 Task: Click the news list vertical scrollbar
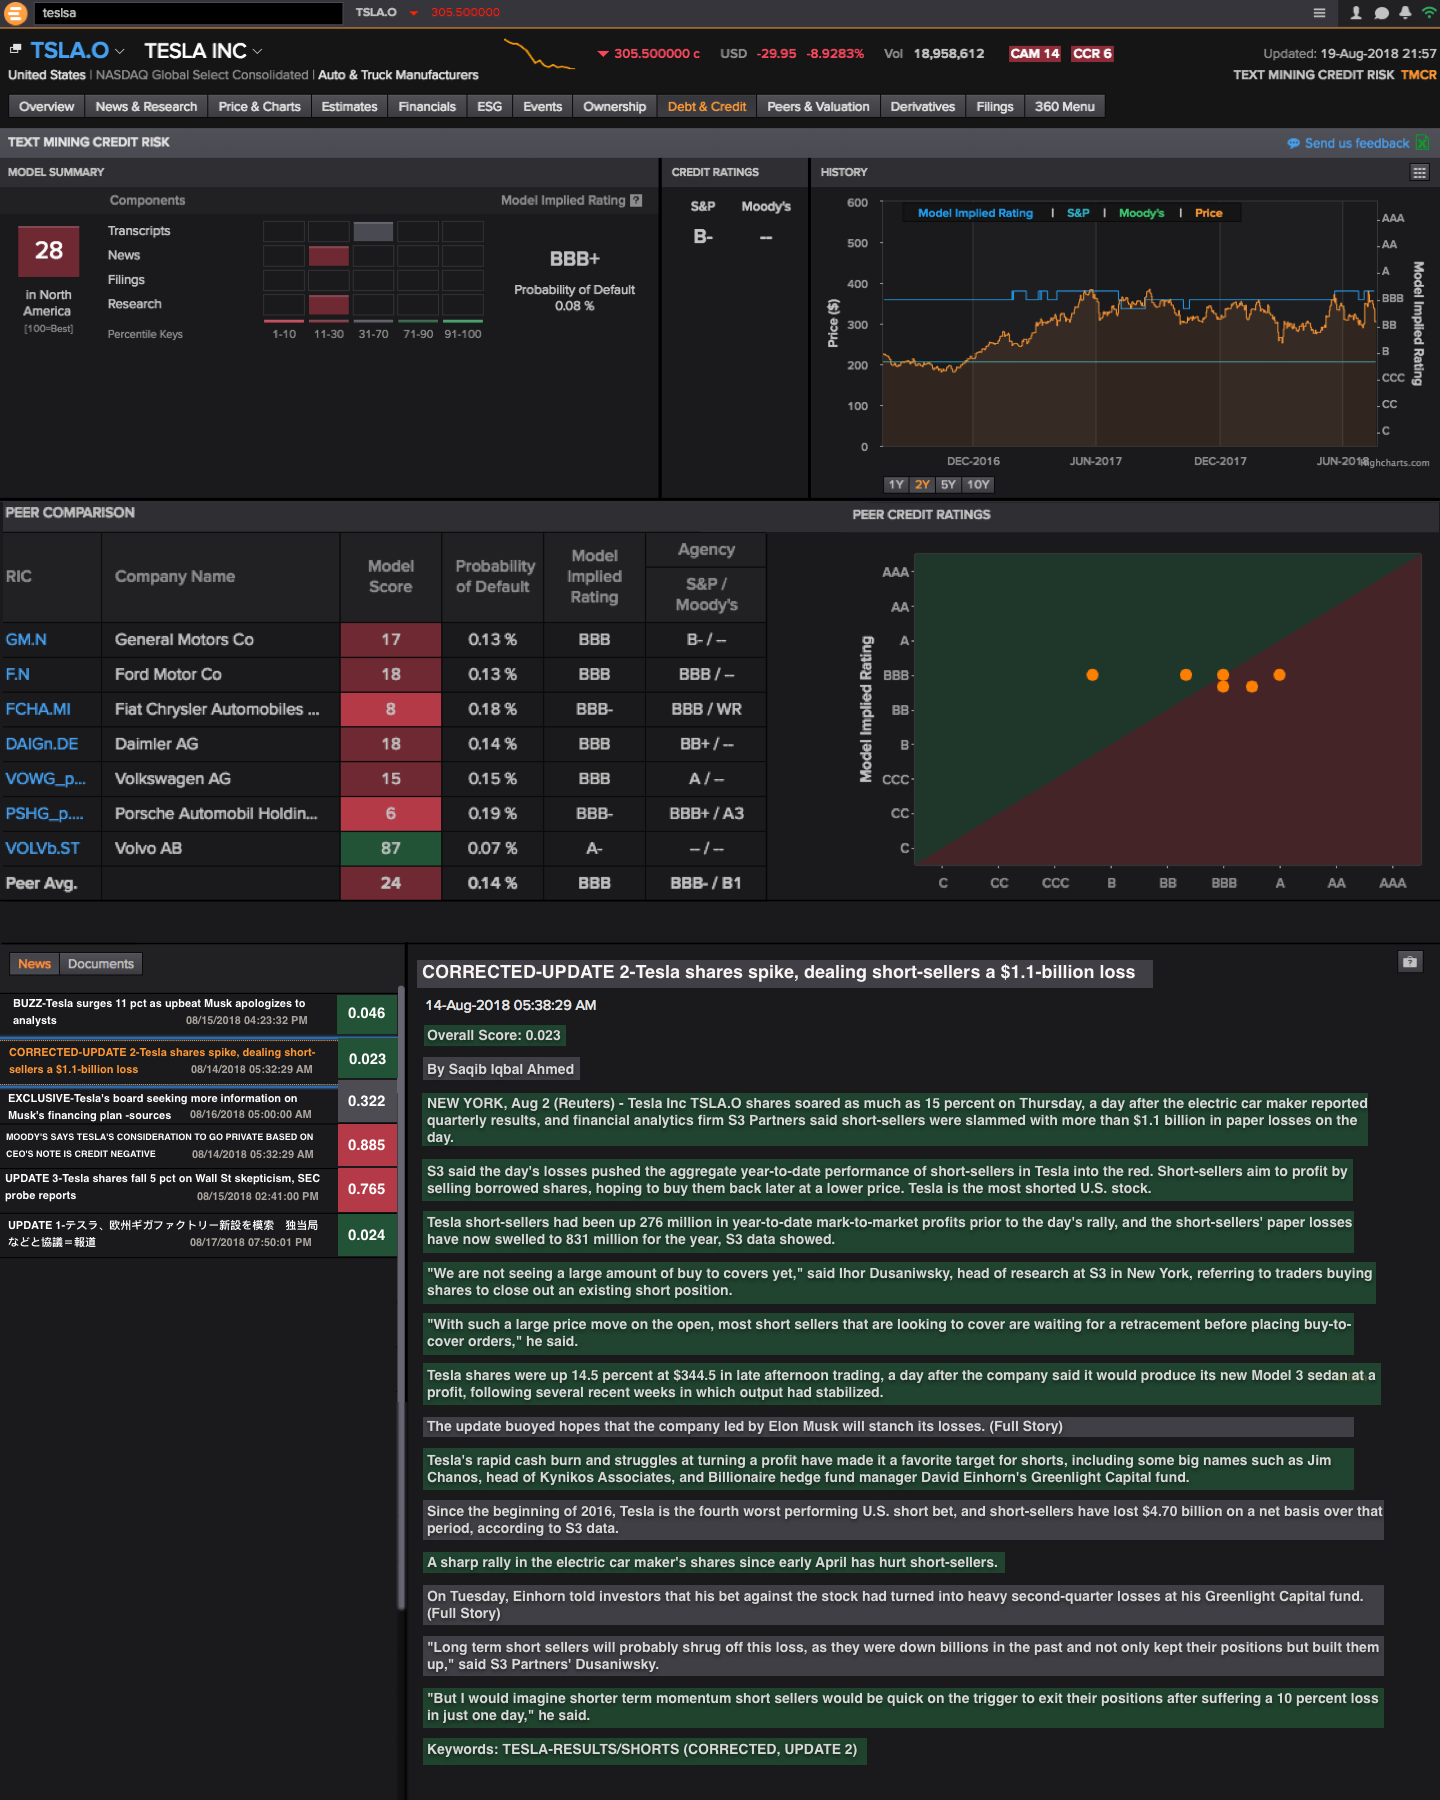[401, 1298]
